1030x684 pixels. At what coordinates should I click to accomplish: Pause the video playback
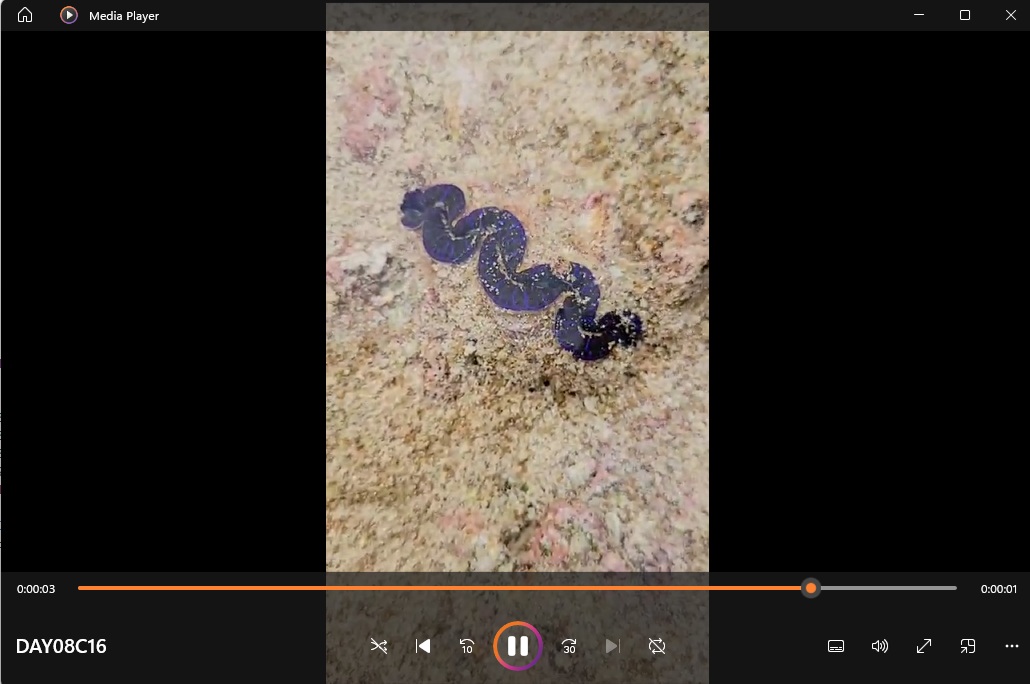coord(517,646)
